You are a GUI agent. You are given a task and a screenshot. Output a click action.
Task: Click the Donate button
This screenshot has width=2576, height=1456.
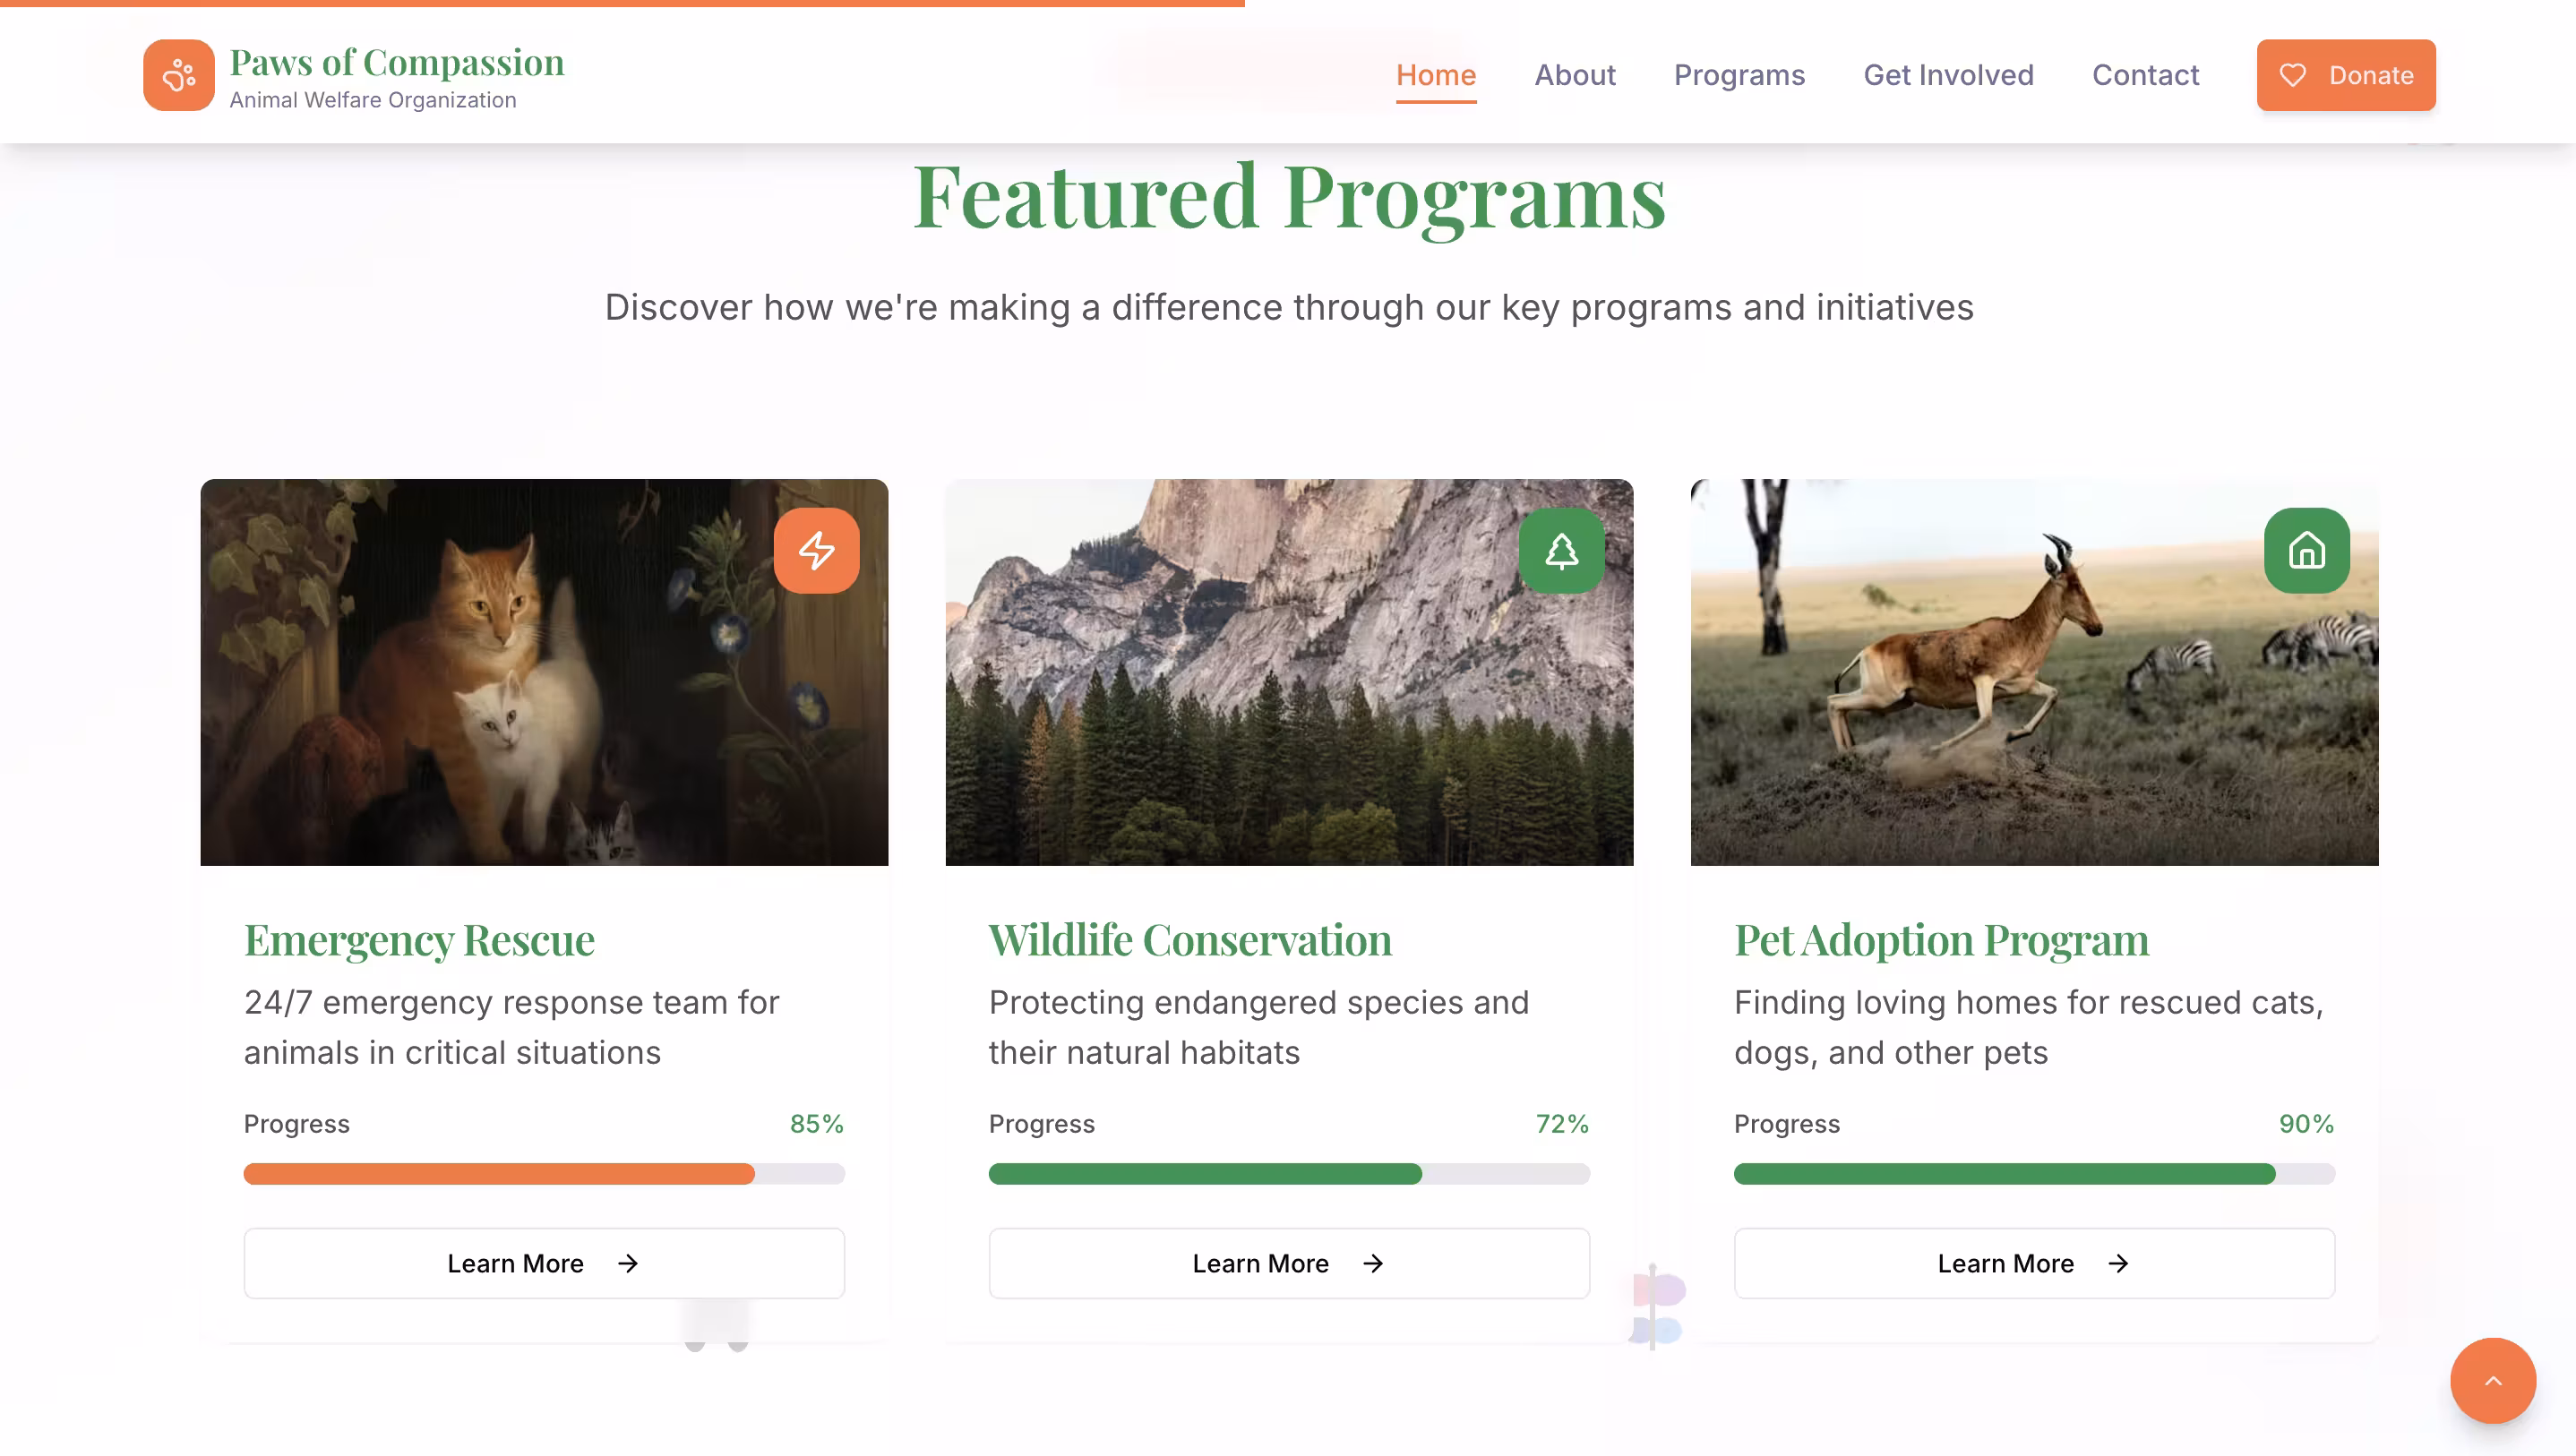(2346, 75)
